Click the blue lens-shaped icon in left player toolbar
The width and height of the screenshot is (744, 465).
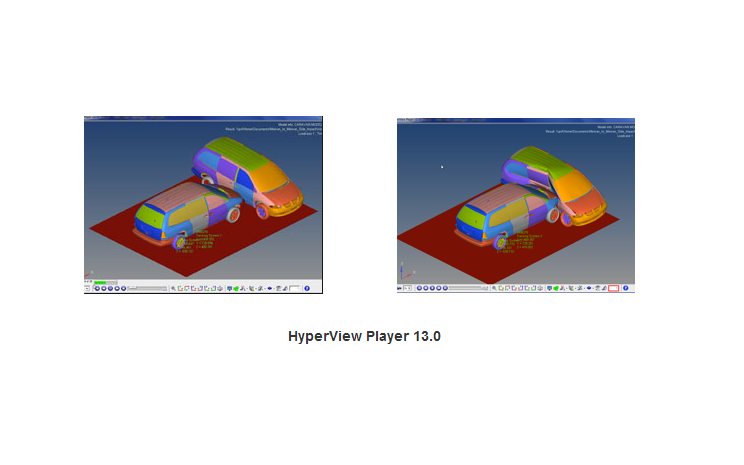(x=270, y=288)
